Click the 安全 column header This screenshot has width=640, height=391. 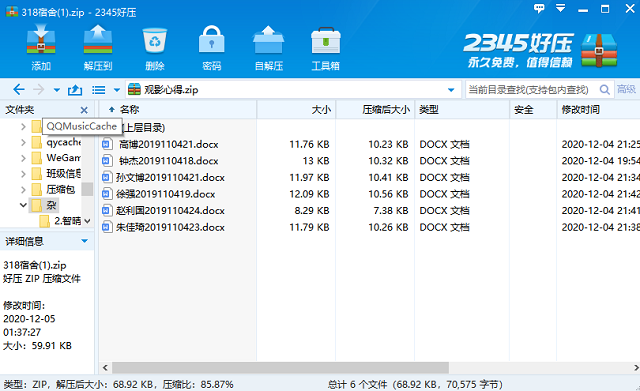click(533, 109)
